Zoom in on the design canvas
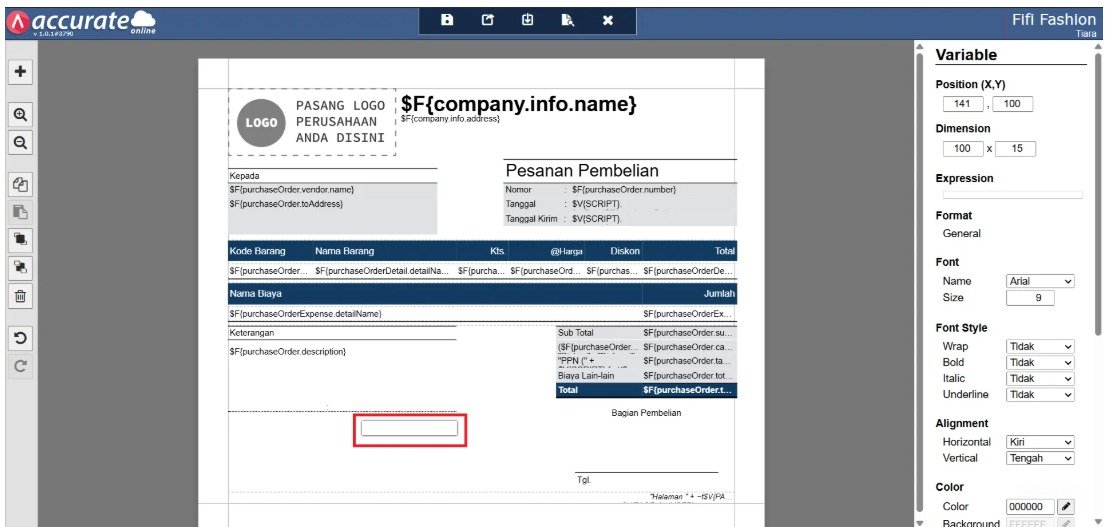The height and width of the screenshot is (527, 1110). tap(21, 115)
